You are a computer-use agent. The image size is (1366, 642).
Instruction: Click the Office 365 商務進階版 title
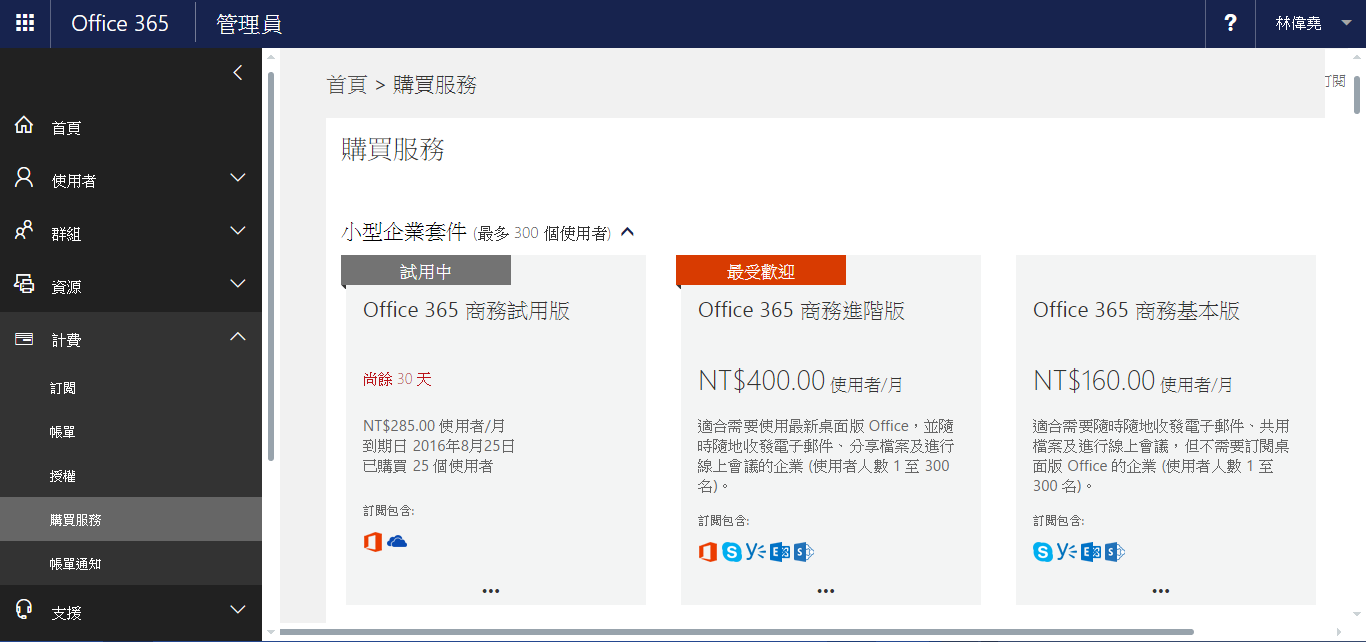[x=801, y=311]
